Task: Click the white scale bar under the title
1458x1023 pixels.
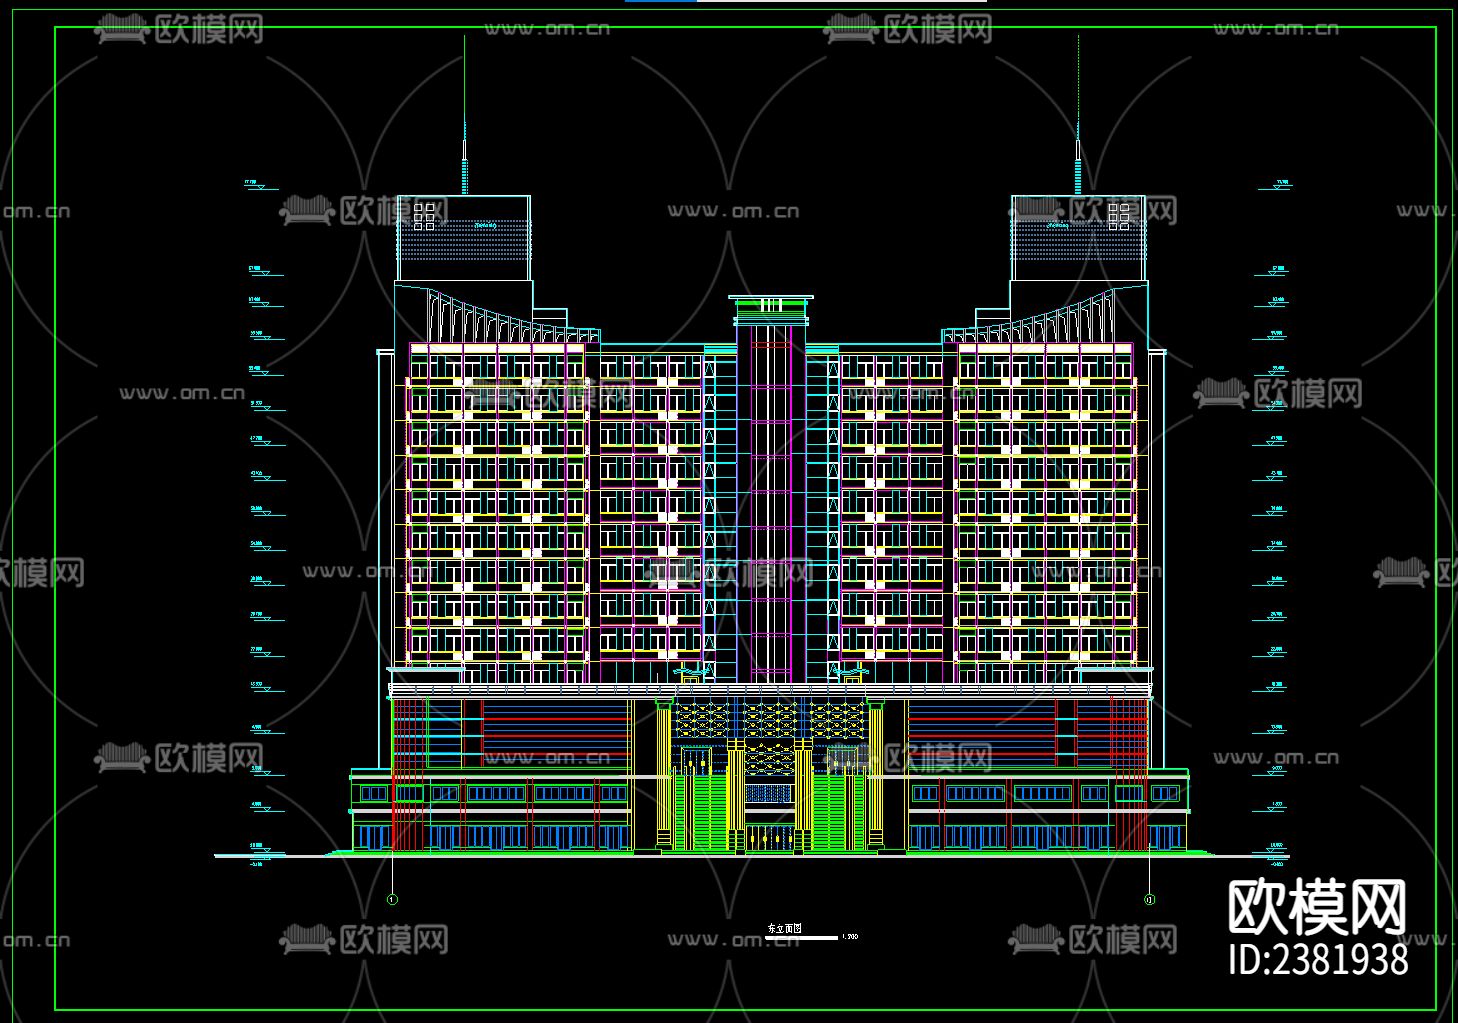Action: pos(802,938)
